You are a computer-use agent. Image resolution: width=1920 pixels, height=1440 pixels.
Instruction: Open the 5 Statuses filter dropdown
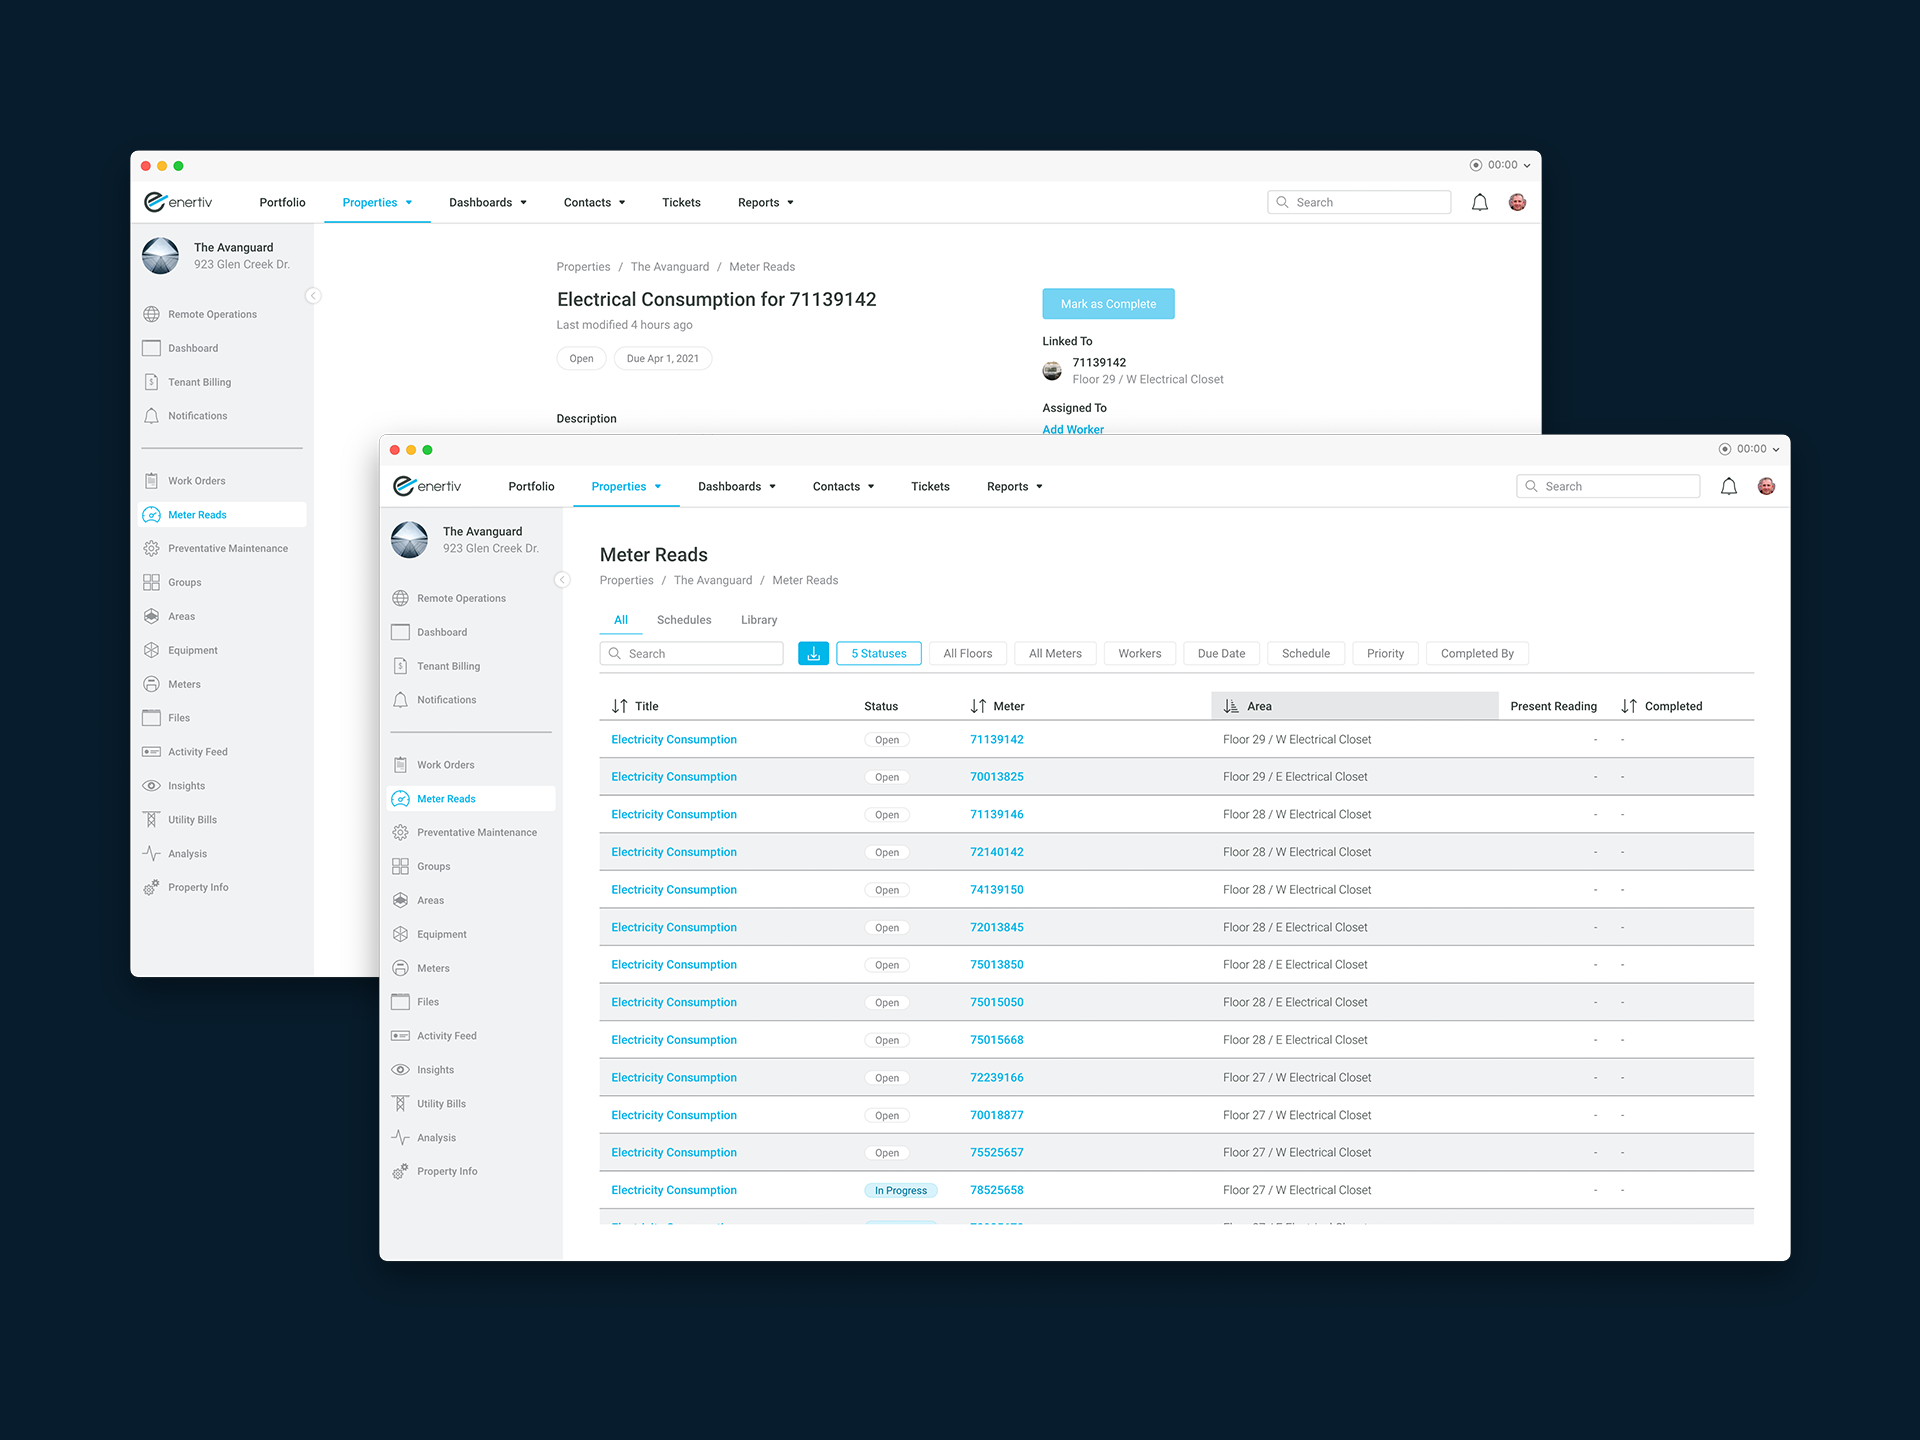coord(878,653)
